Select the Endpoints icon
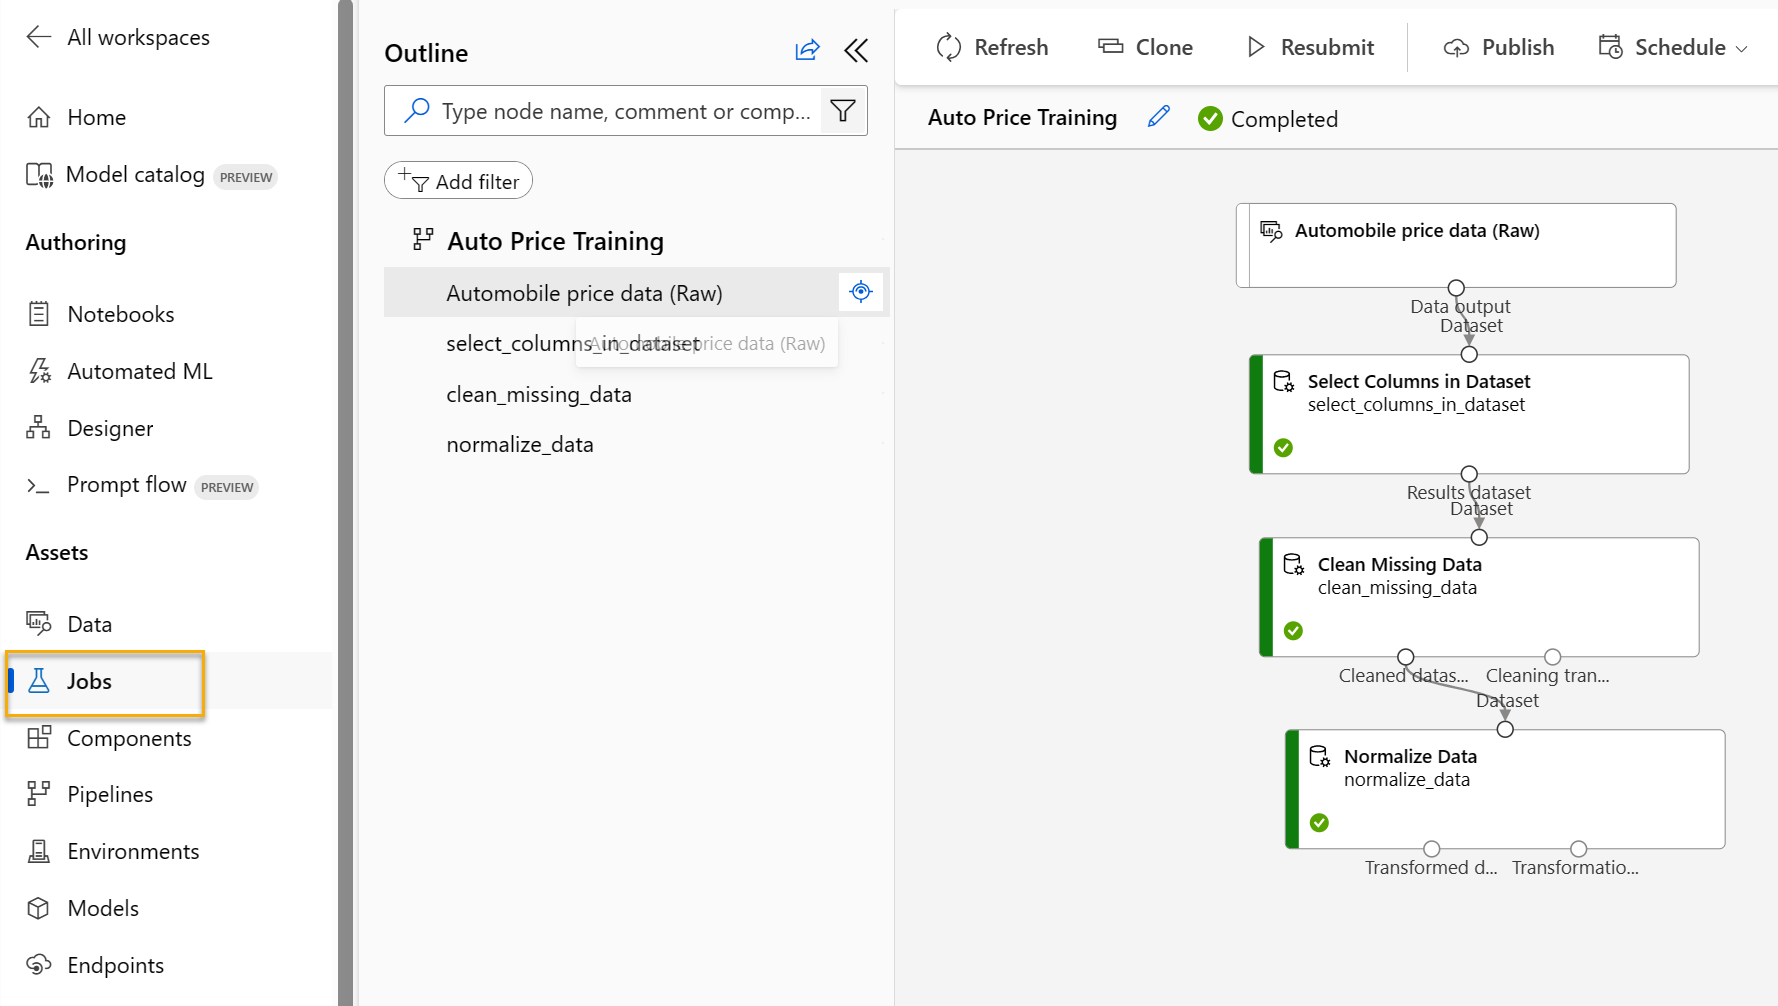Viewport: 1778px width, 1006px height. tap(39, 964)
